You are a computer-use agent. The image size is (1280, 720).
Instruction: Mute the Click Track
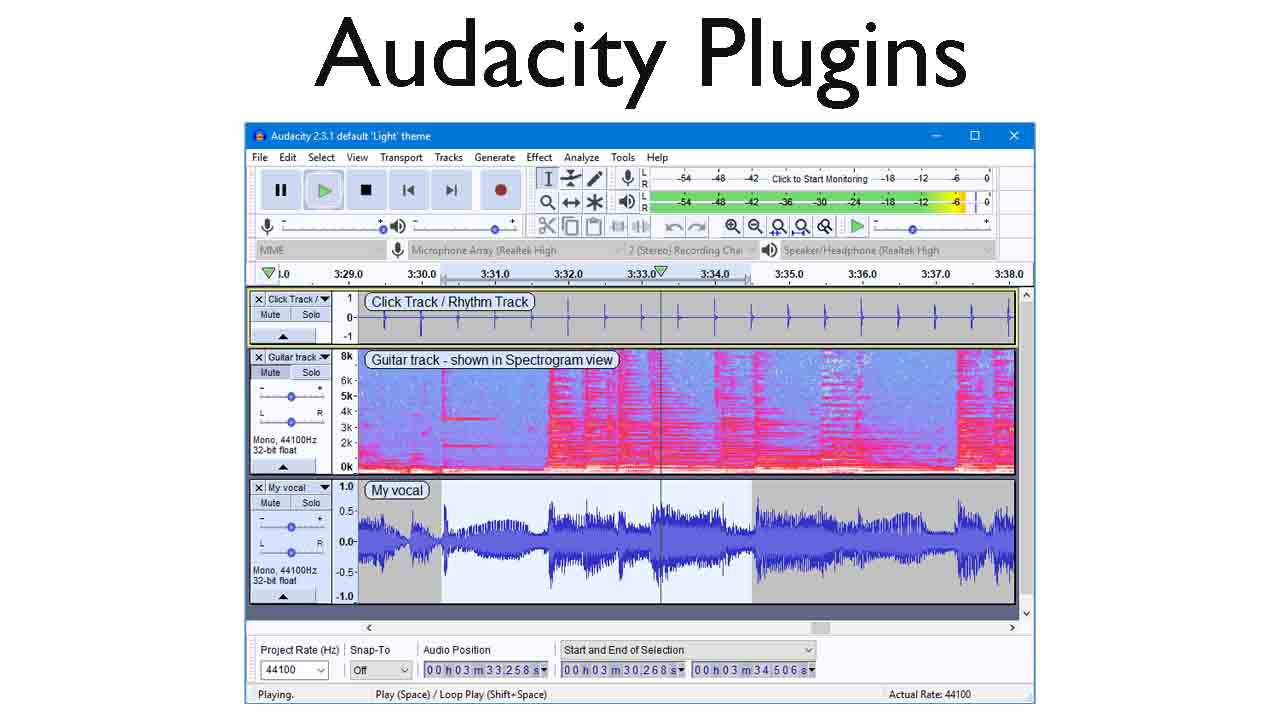click(x=269, y=314)
